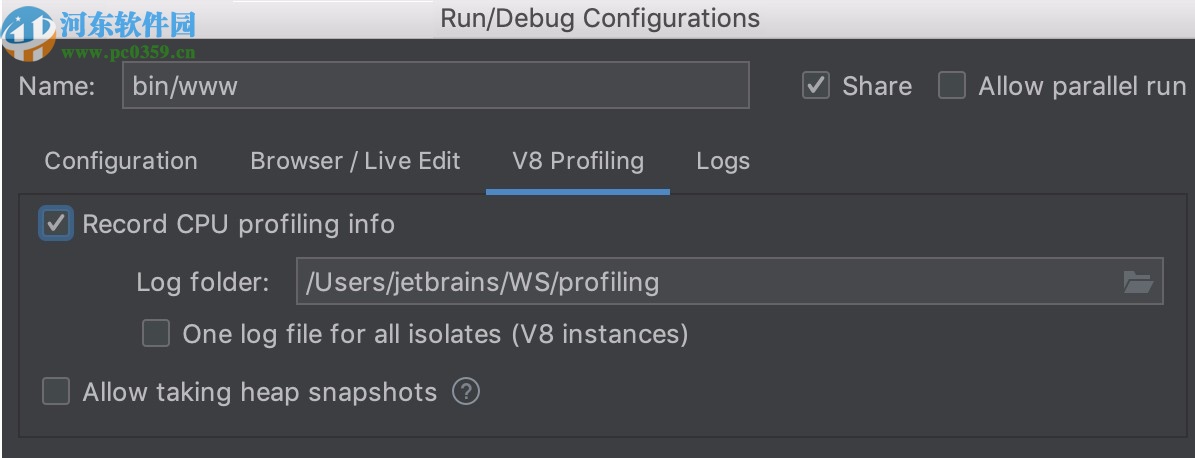Enable Allow taking heap snapshots
The image size is (1195, 458).
pos(56,392)
